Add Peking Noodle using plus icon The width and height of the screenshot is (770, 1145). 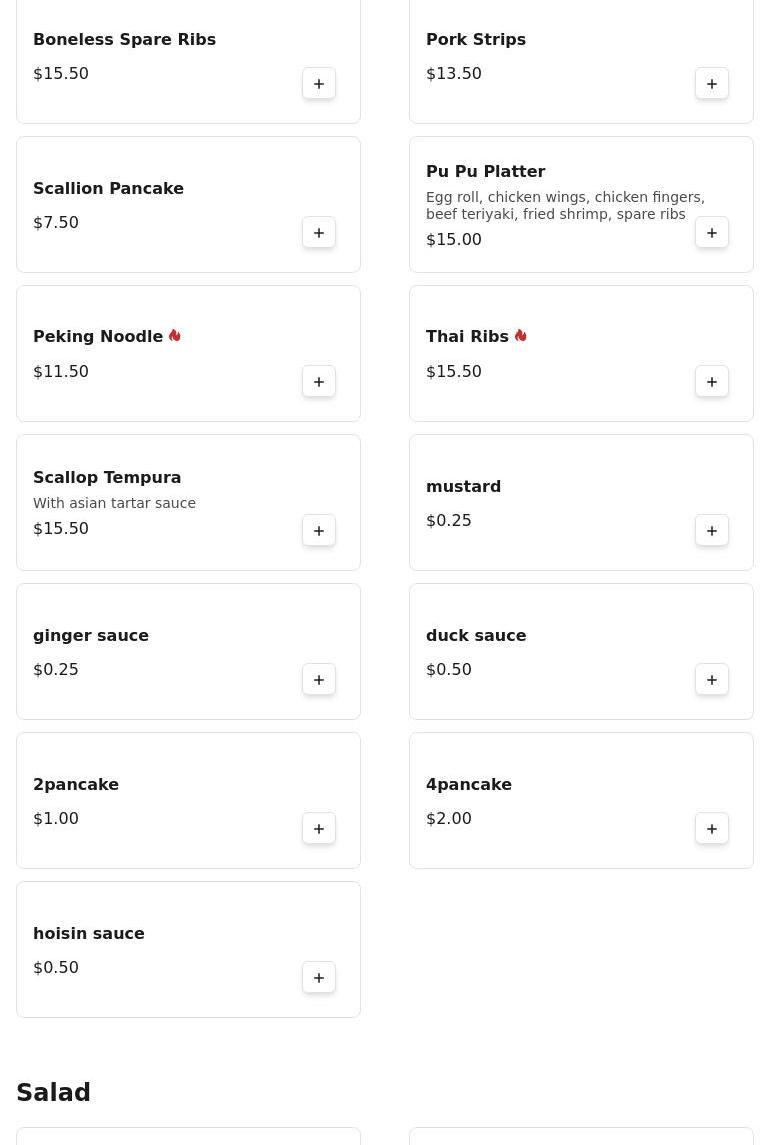click(x=319, y=382)
